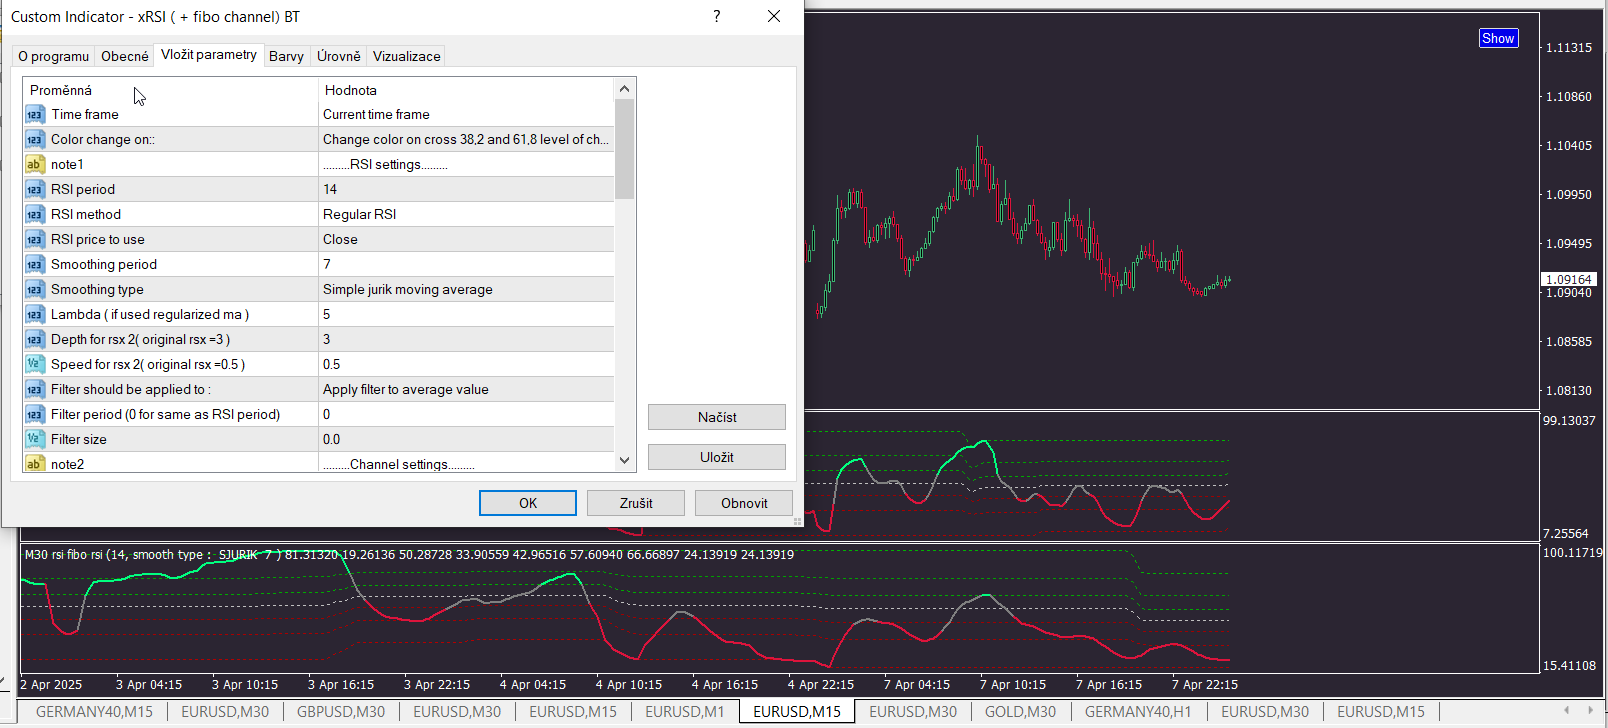Viewport: 1608px width, 728px height.
Task: Switch to the Úrovně tab
Action: coord(338,56)
